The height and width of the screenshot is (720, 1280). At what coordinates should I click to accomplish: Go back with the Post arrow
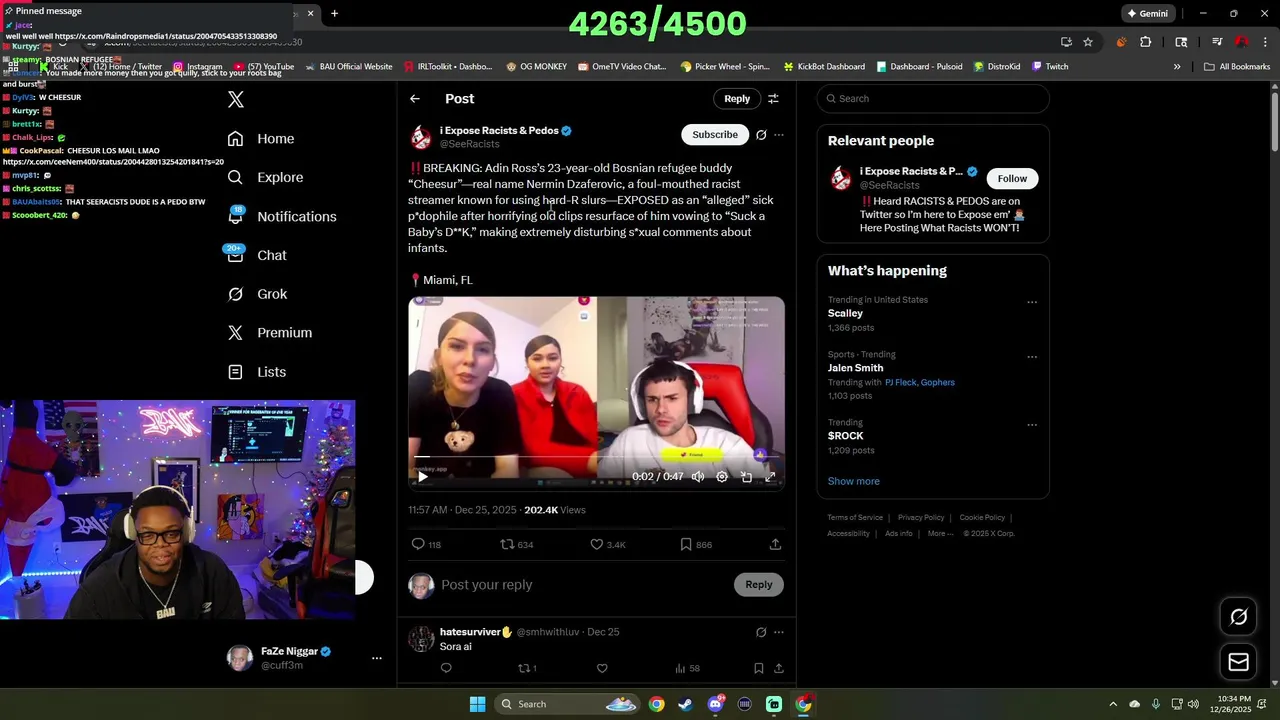(415, 98)
